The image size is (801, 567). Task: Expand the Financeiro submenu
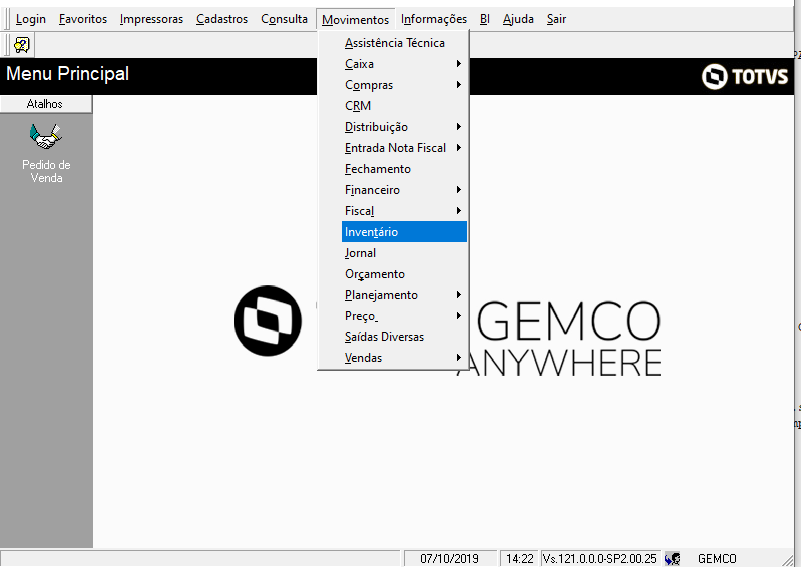(x=404, y=190)
